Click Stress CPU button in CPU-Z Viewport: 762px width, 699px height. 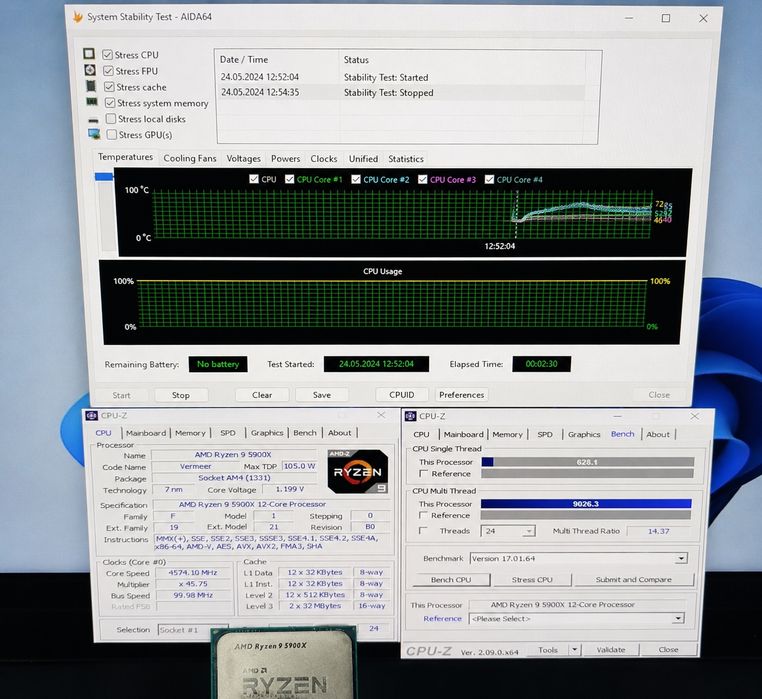pos(532,579)
